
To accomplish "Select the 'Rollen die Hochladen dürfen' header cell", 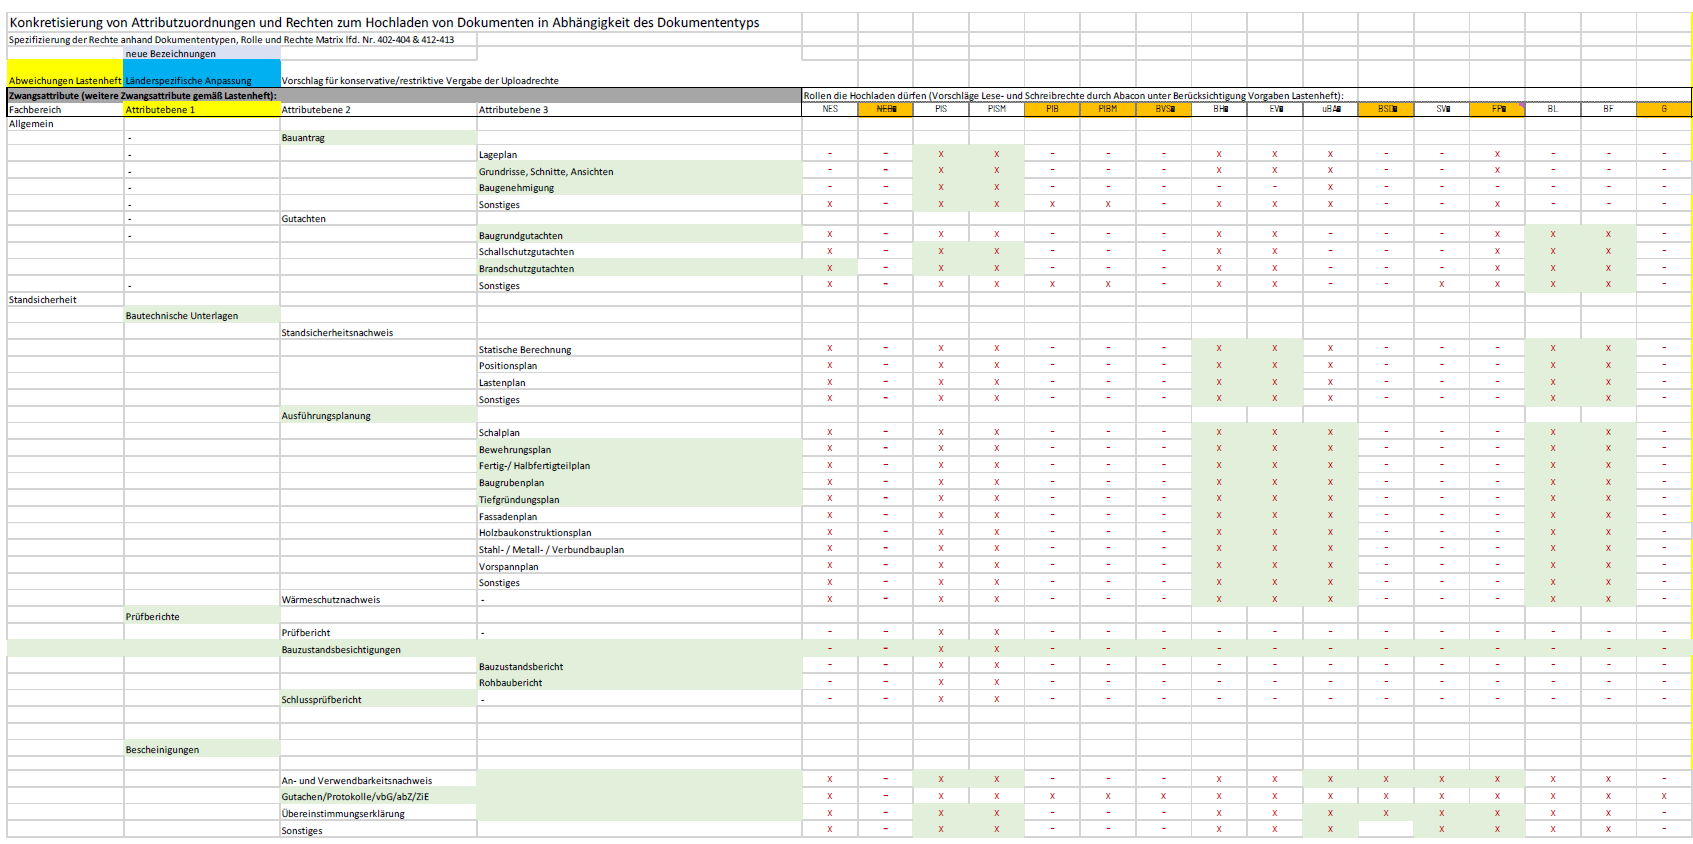I will point(1073,95).
